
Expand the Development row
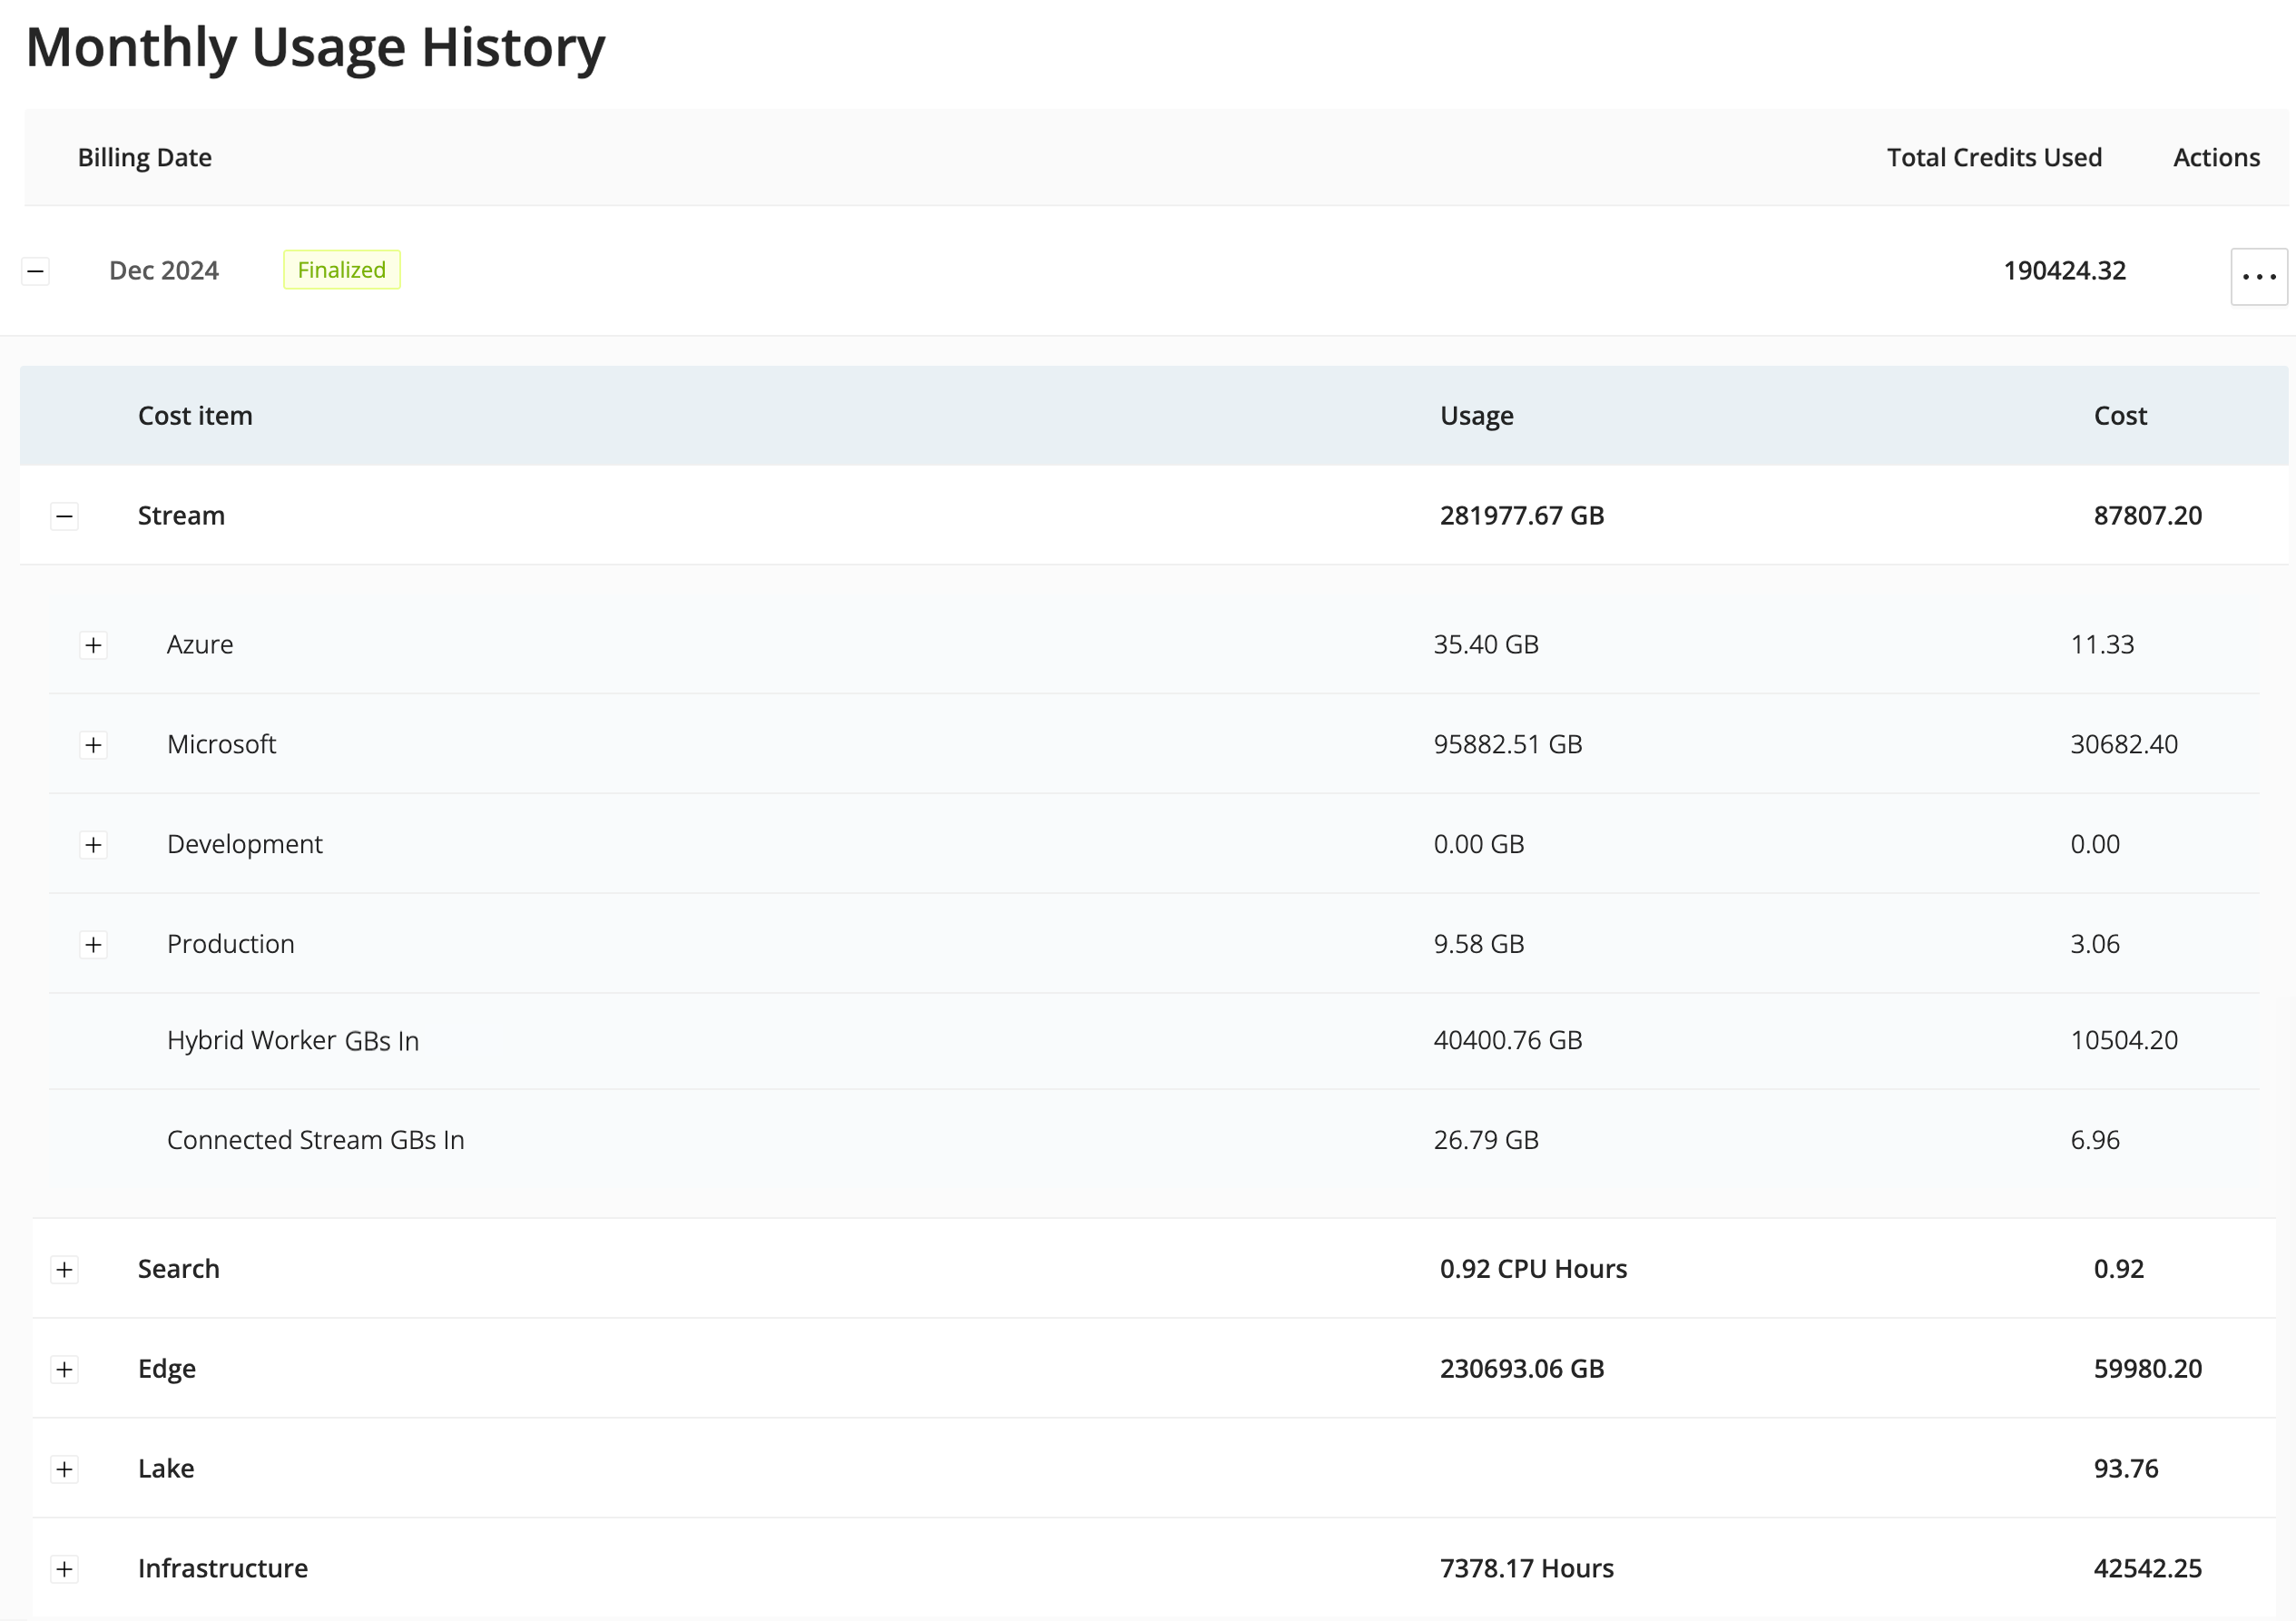(x=94, y=845)
